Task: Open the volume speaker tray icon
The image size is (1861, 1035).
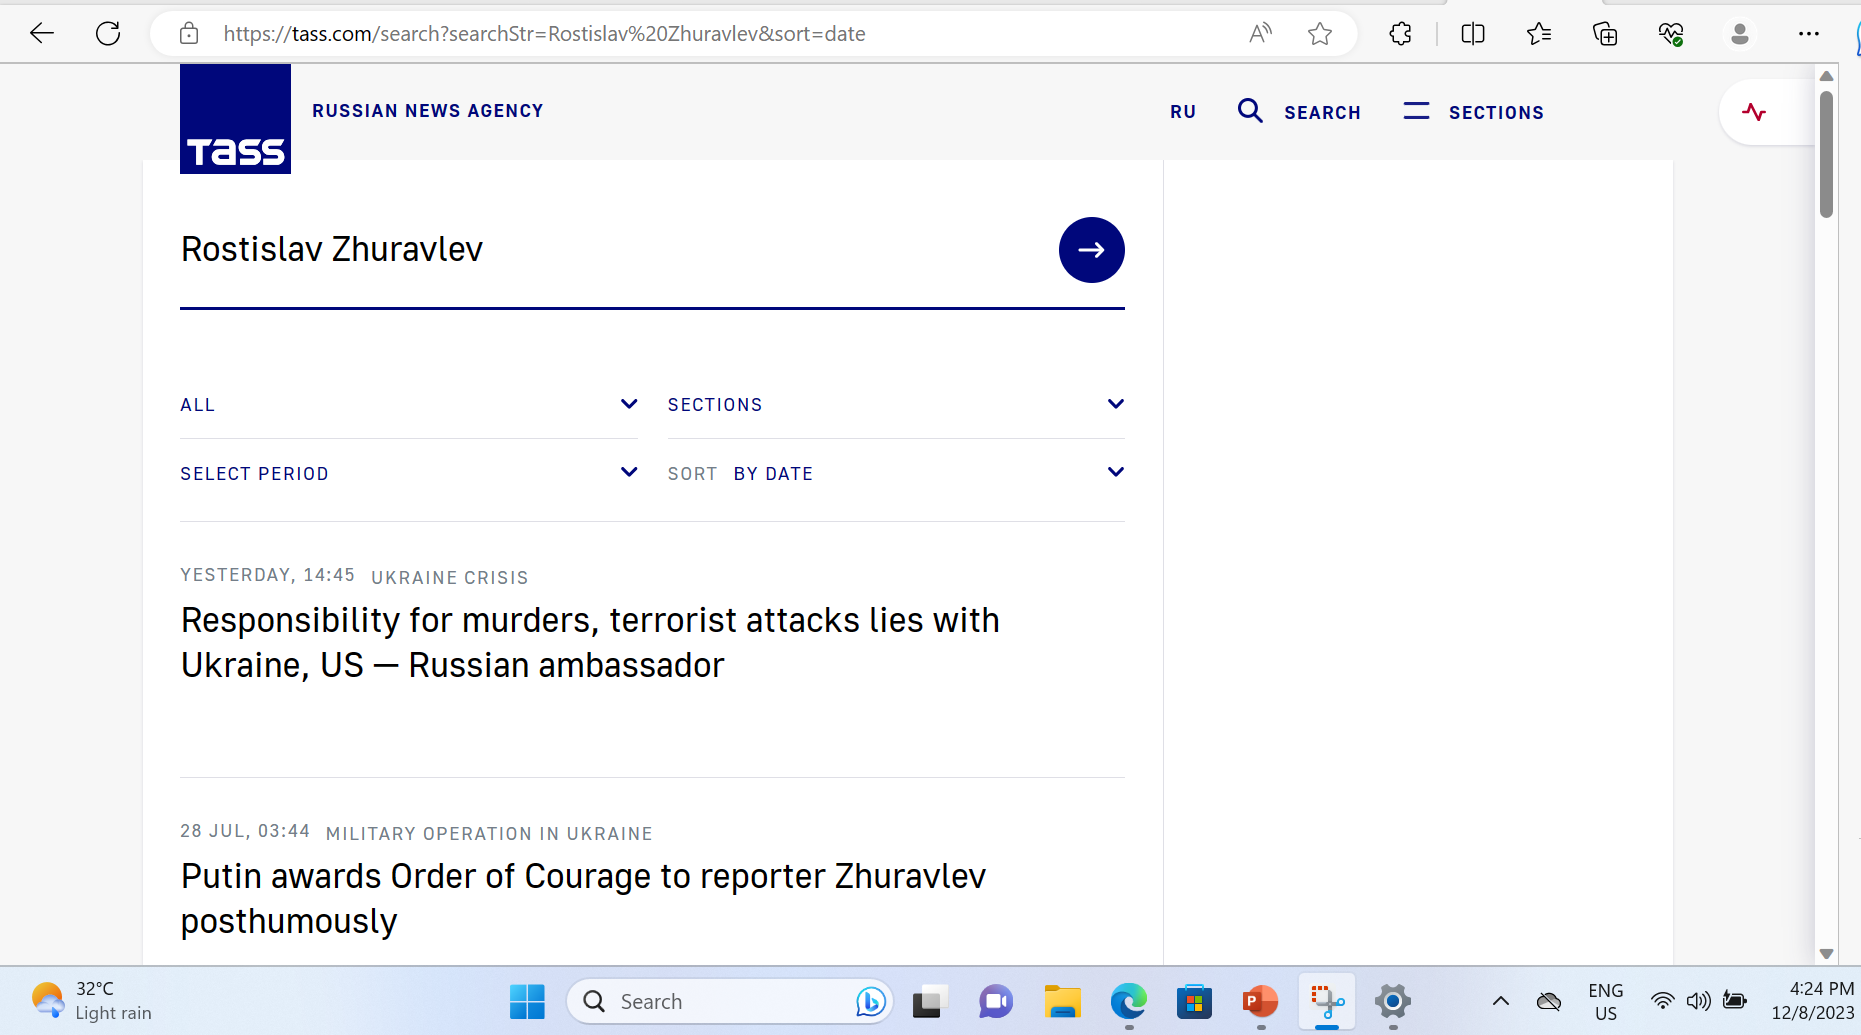Action: [1698, 1001]
